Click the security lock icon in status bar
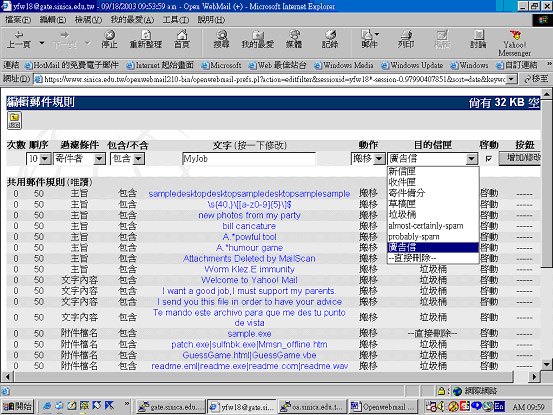 [x=441, y=391]
